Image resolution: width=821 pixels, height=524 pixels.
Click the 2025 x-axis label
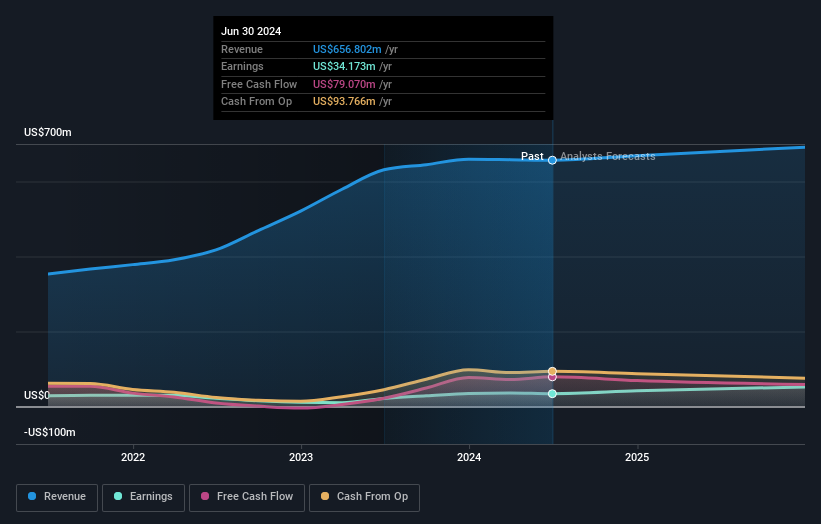637,457
